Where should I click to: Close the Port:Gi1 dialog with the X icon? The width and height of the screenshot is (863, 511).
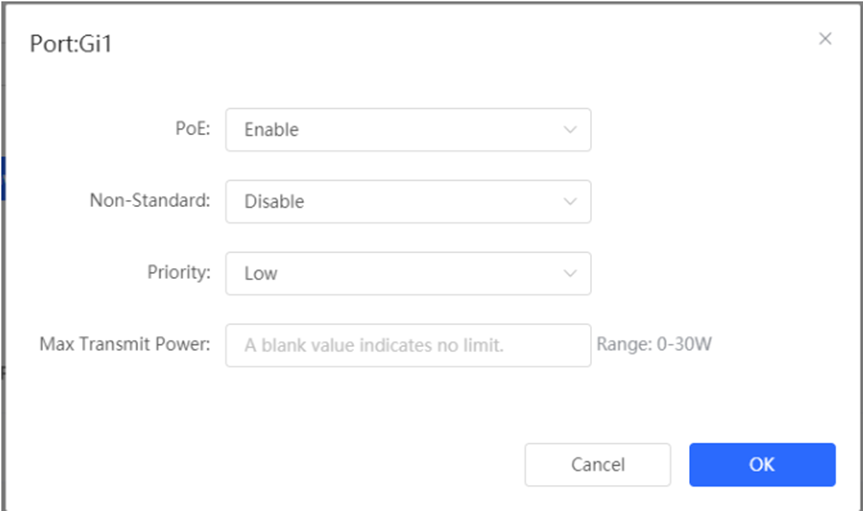824,39
